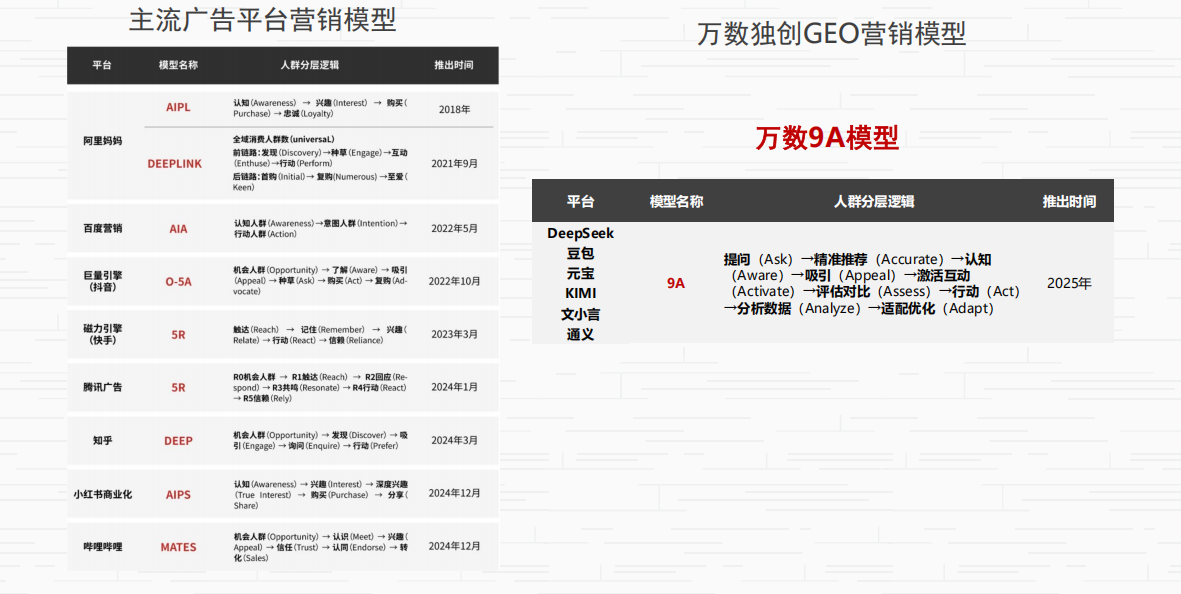This screenshot has height=594, width=1181.
Task: Click the 通义 platform name
Action: [x=581, y=334]
